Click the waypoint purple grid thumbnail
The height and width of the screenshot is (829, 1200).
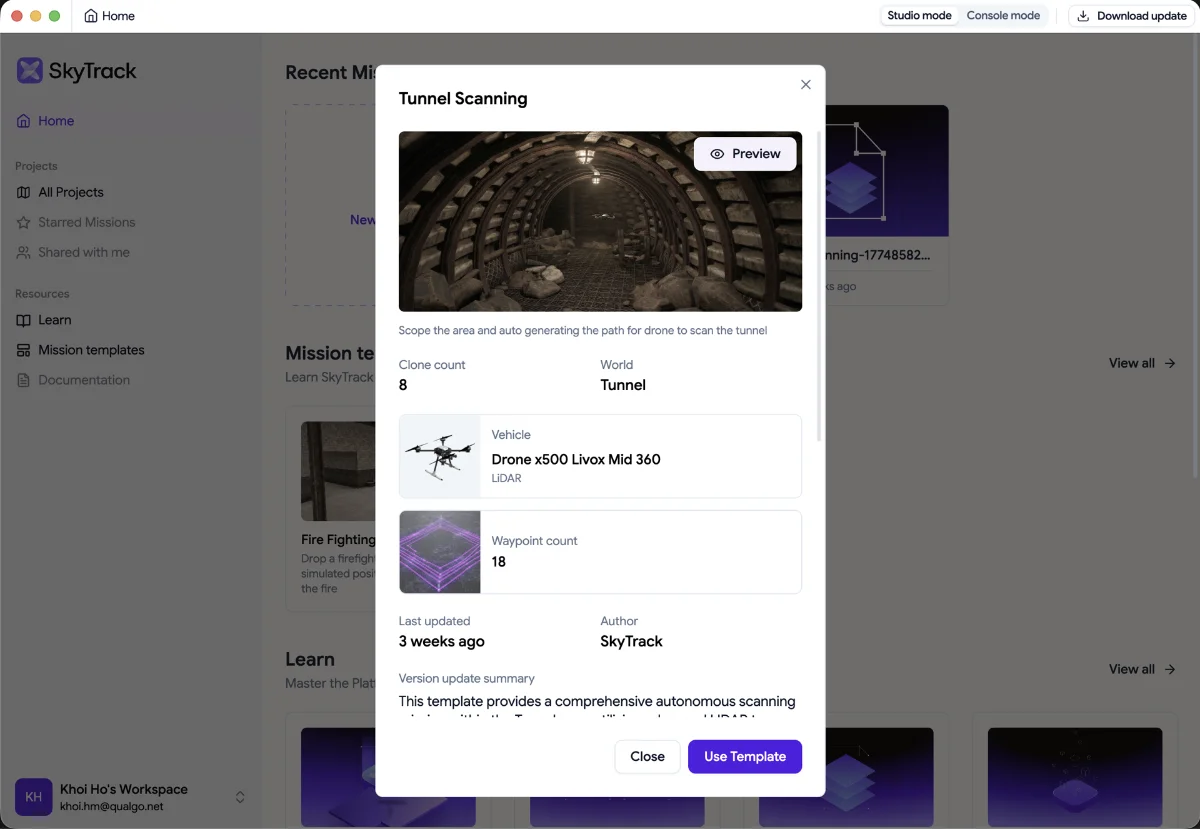[440, 552]
